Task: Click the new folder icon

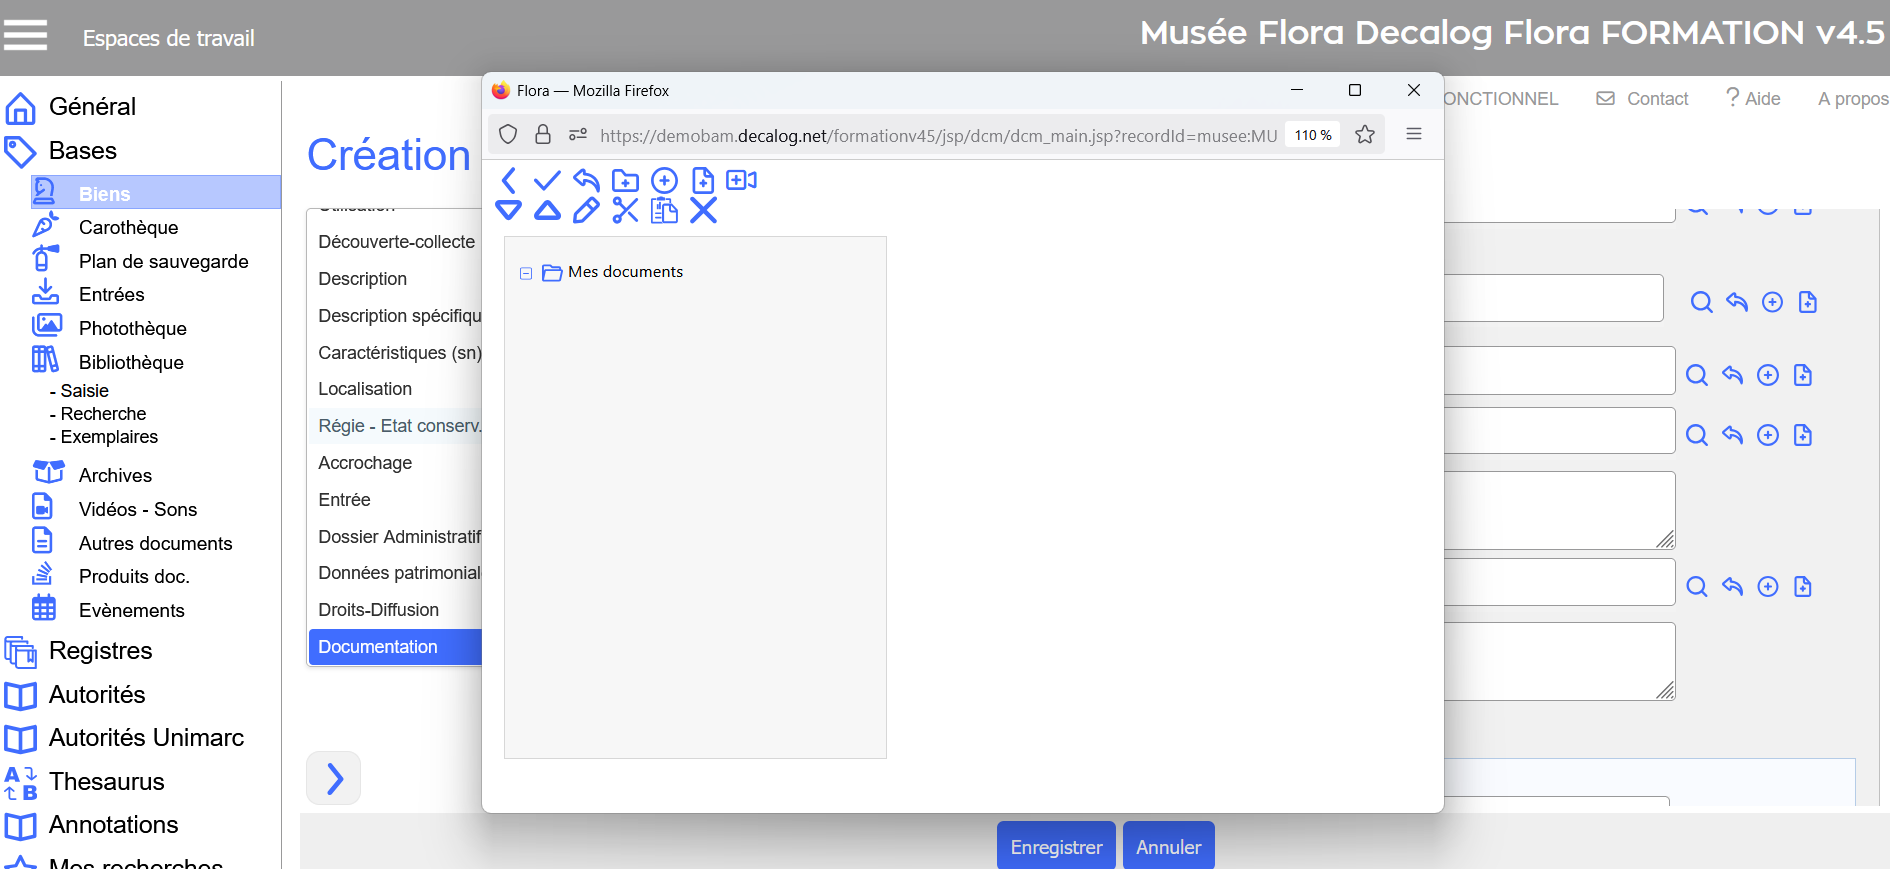Action: pos(625,181)
